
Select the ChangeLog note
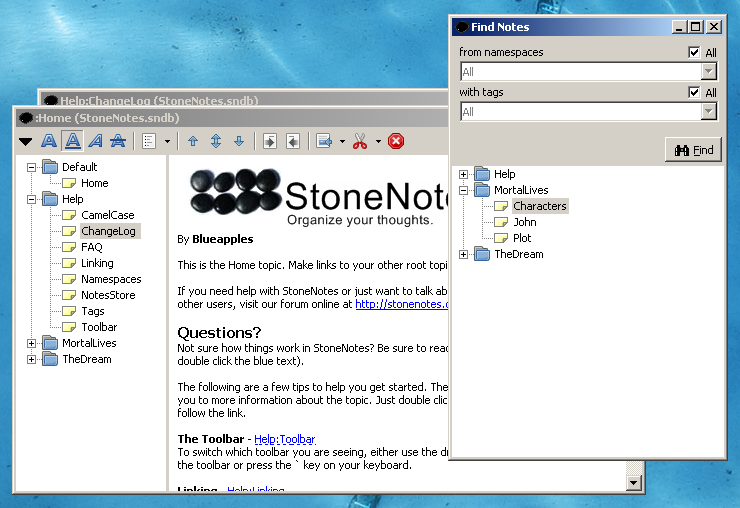coord(109,231)
